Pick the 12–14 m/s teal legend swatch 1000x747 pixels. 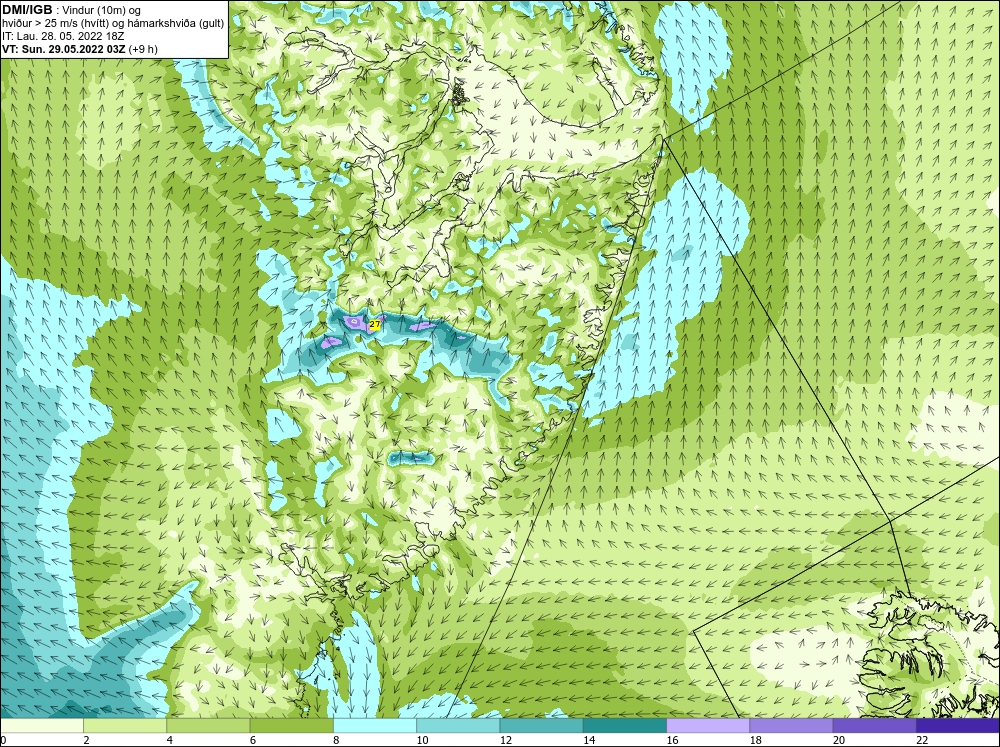tap(541, 725)
